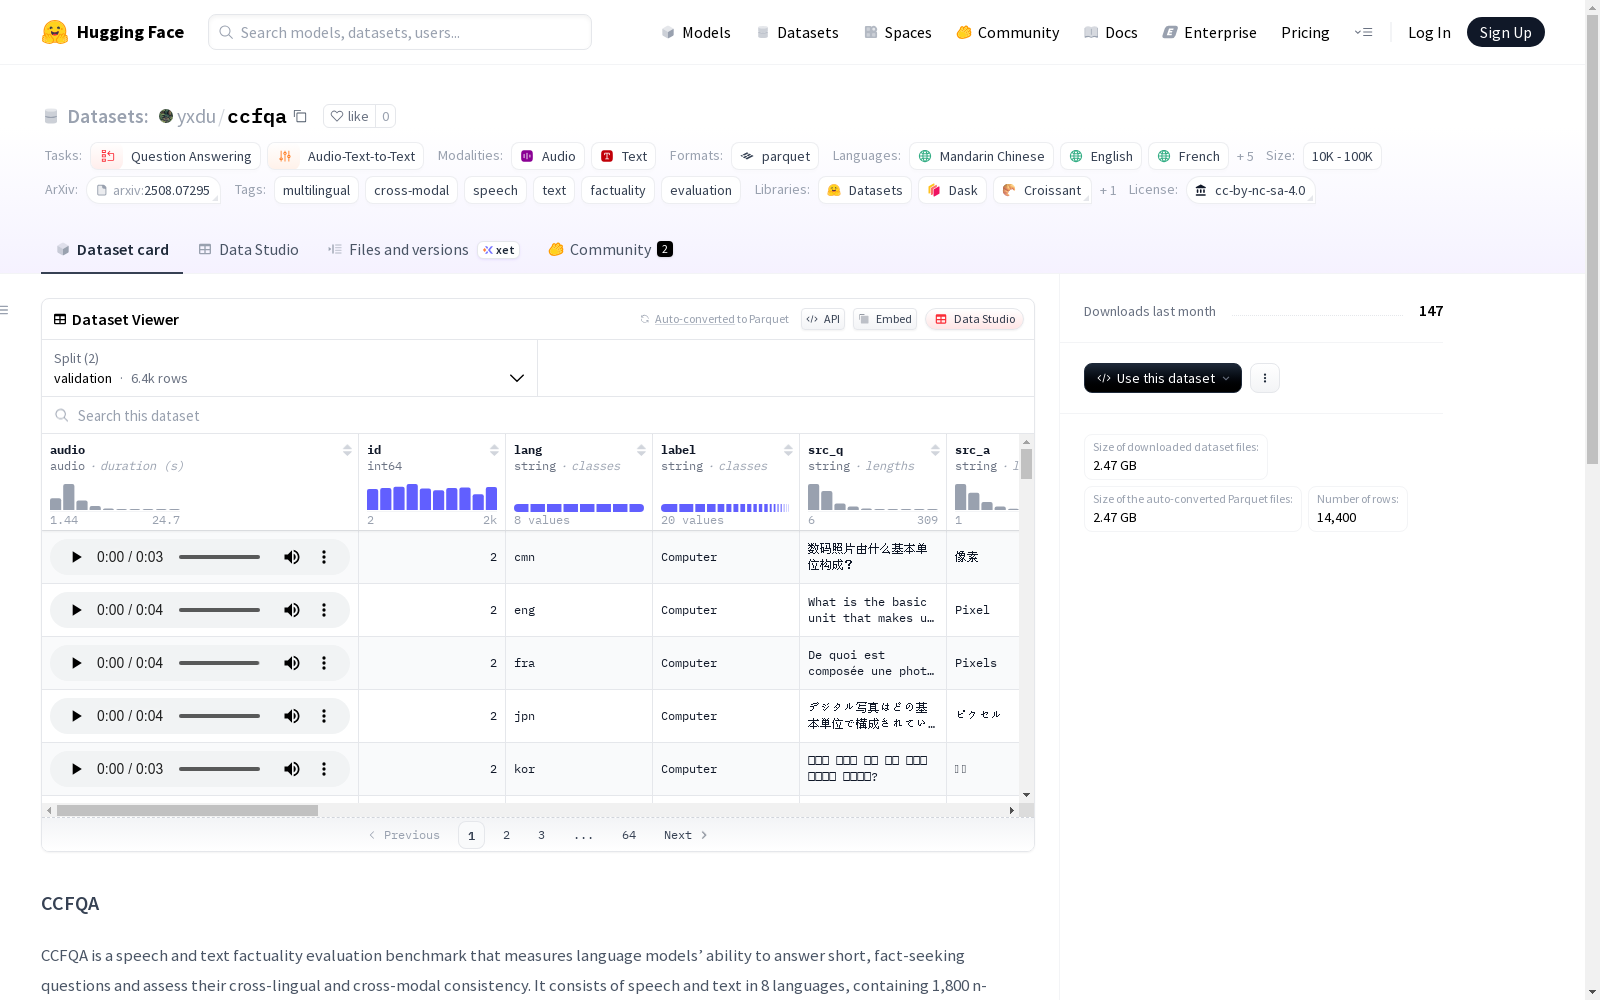Open the Community nav item

pyautogui.click(x=1008, y=32)
